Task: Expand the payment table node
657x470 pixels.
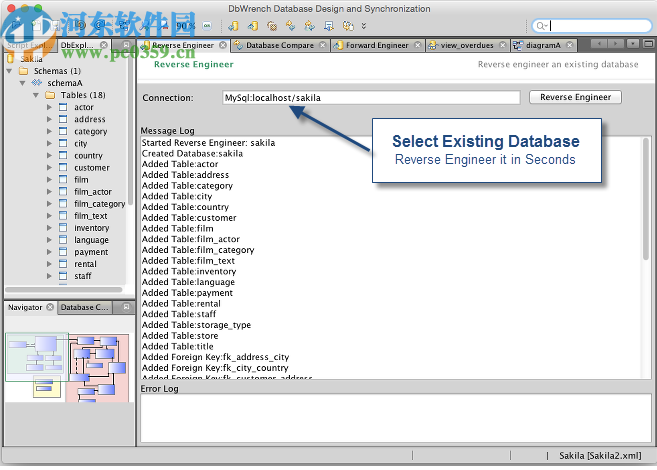Action: coord(49,252)
